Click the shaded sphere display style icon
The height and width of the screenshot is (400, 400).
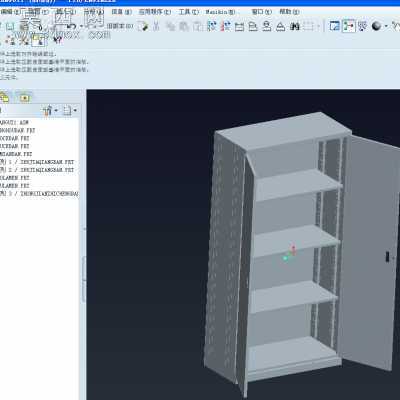point(376,26)
